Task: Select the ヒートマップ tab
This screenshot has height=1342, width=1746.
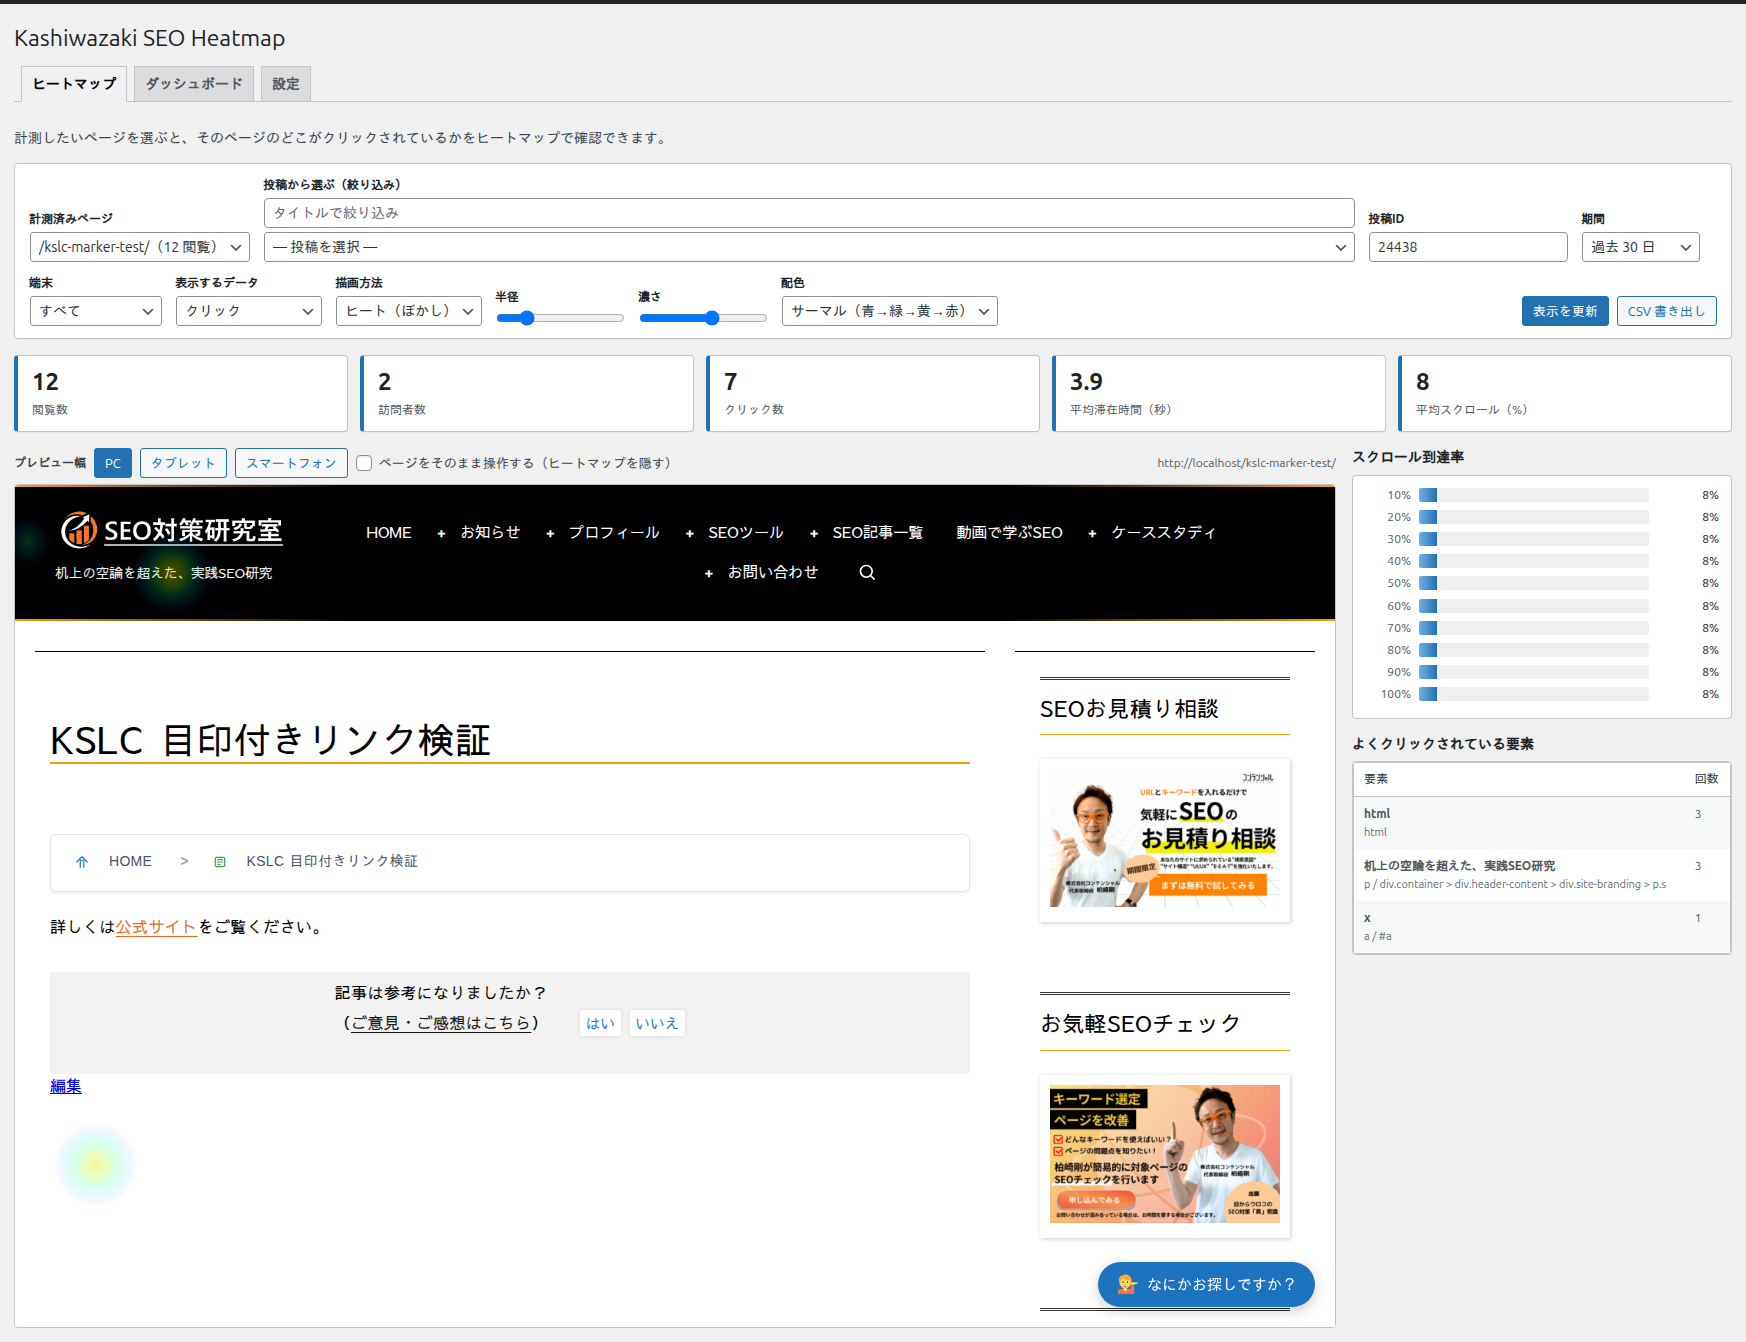Action: 75,84
